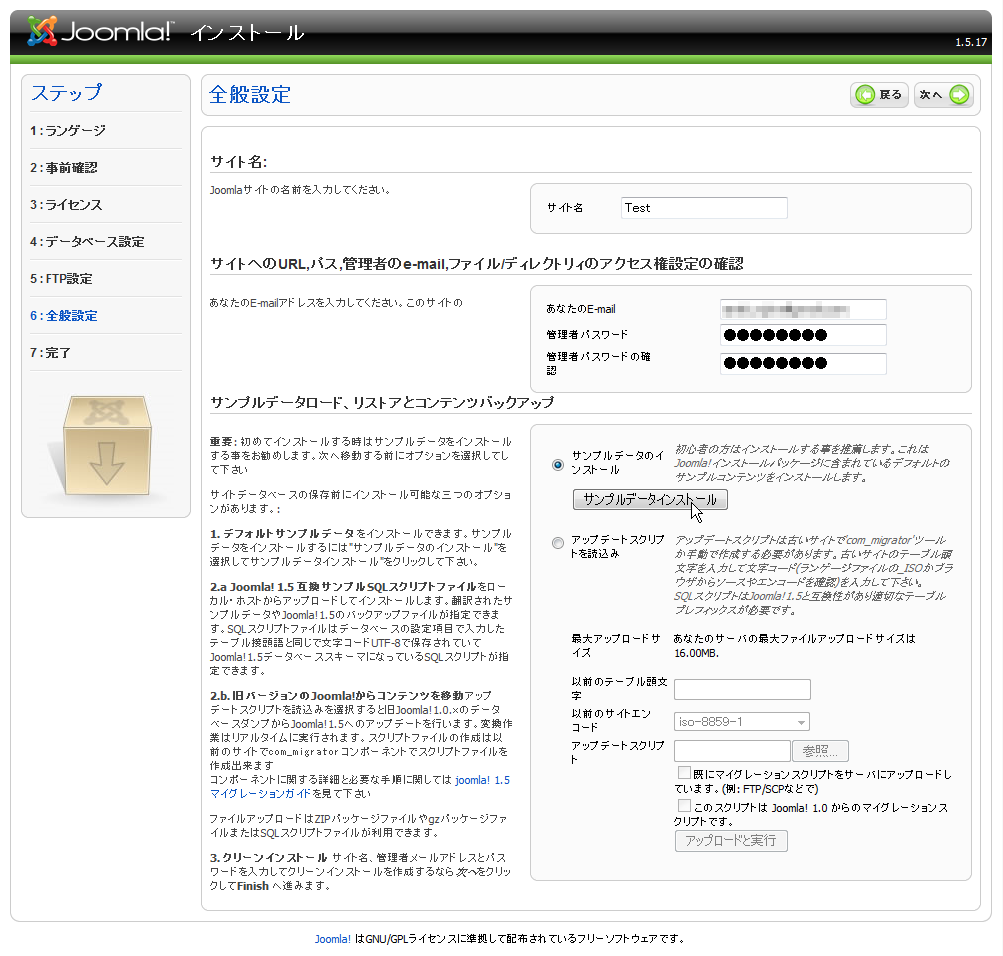
Task: Click the 全般設定 page heading
Action: coord(250,95)
